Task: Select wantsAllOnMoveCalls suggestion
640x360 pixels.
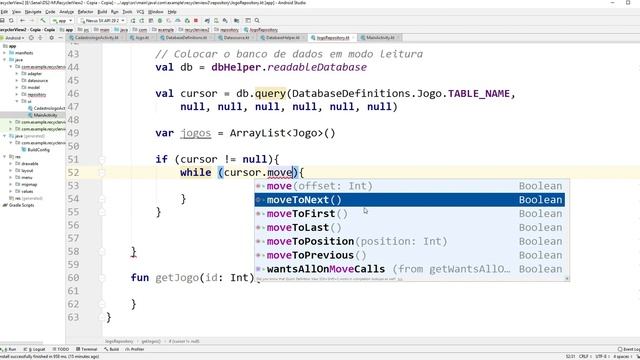Action: tap(410, 269)
